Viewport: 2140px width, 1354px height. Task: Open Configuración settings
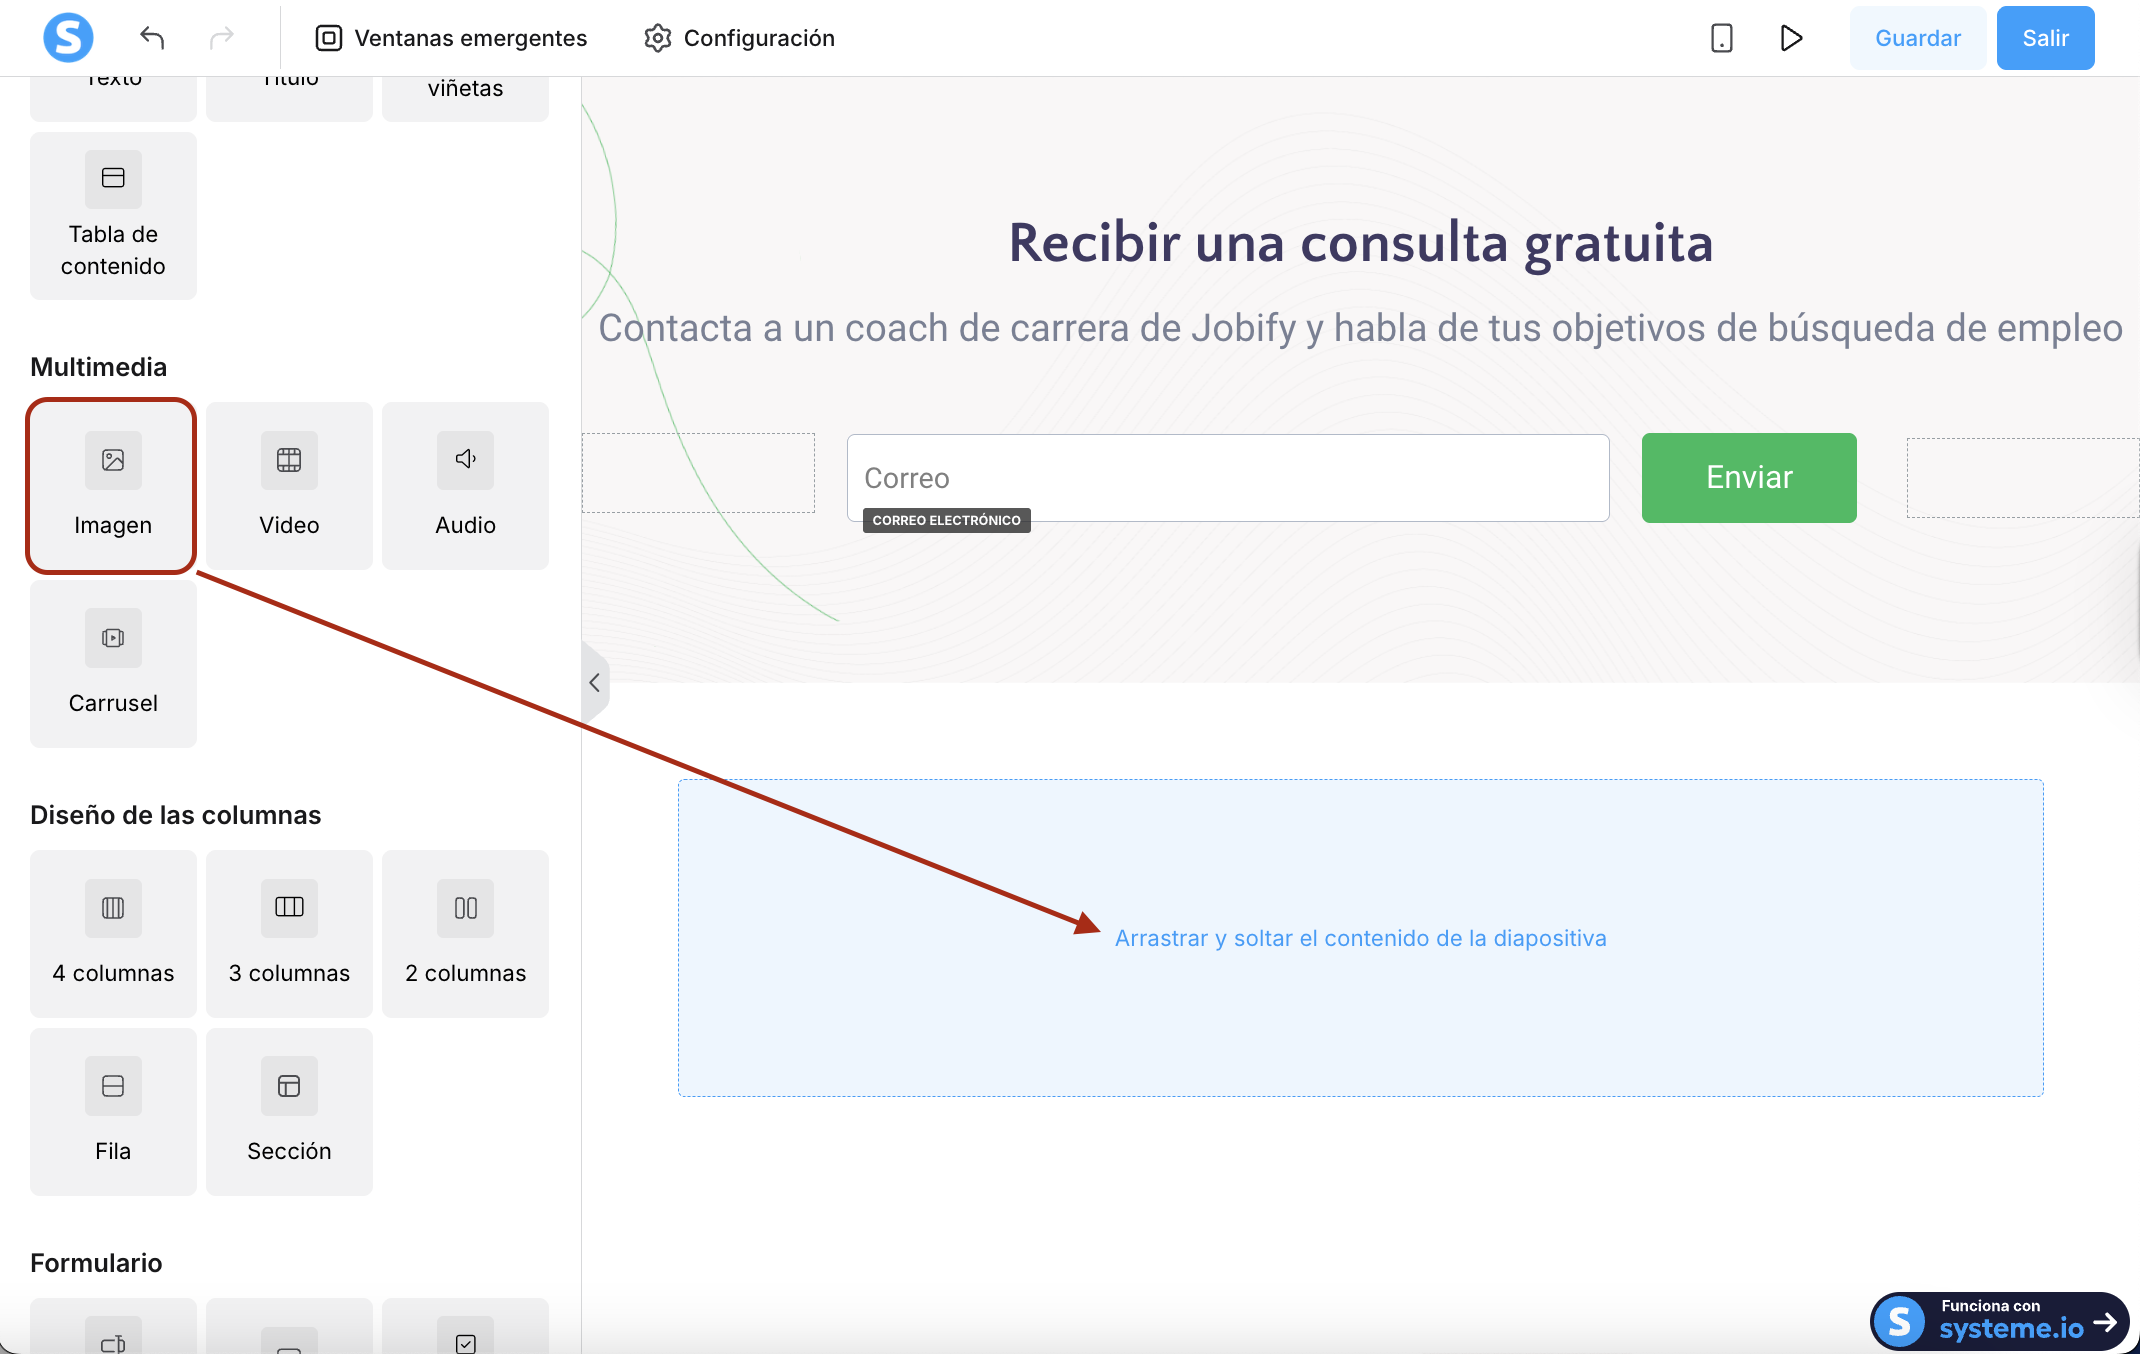click(739, 38)
